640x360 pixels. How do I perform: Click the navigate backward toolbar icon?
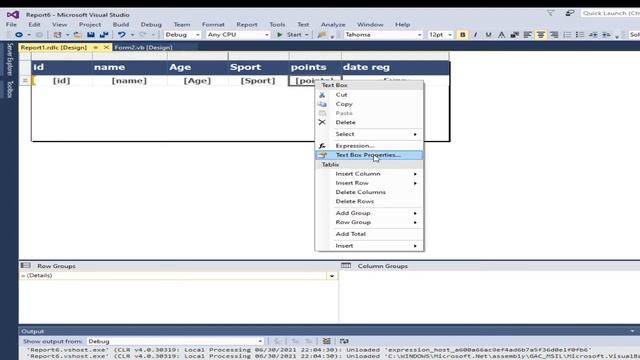(x=18, y=35)
